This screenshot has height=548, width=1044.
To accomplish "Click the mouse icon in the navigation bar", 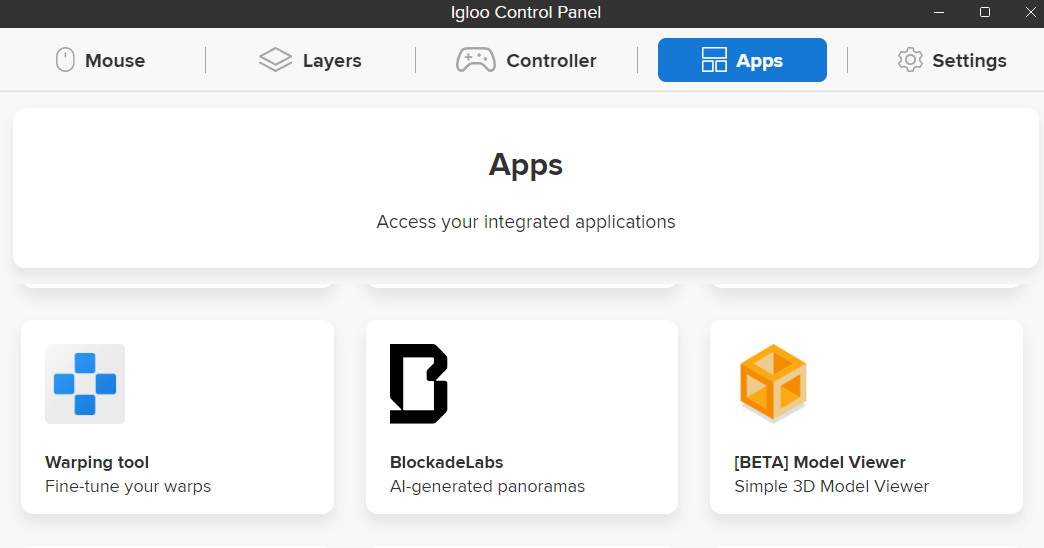I will click(x=65, y=60).
